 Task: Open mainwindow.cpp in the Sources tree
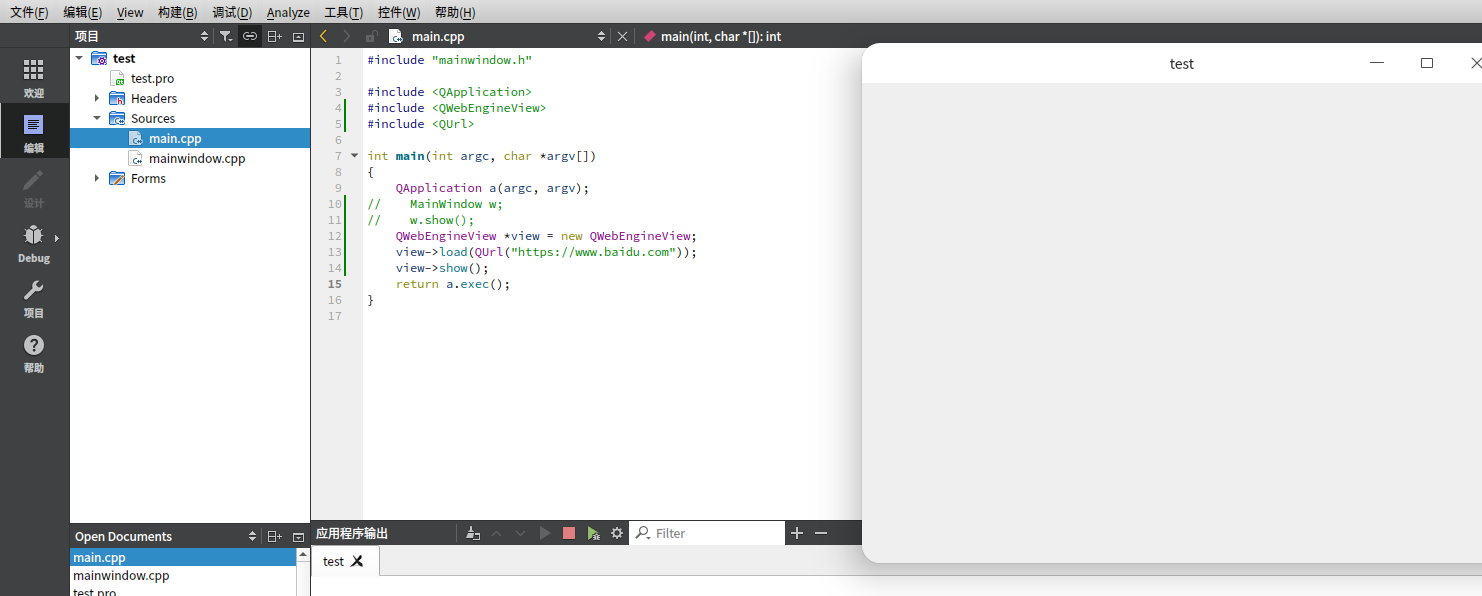click(x=196, y=158)
